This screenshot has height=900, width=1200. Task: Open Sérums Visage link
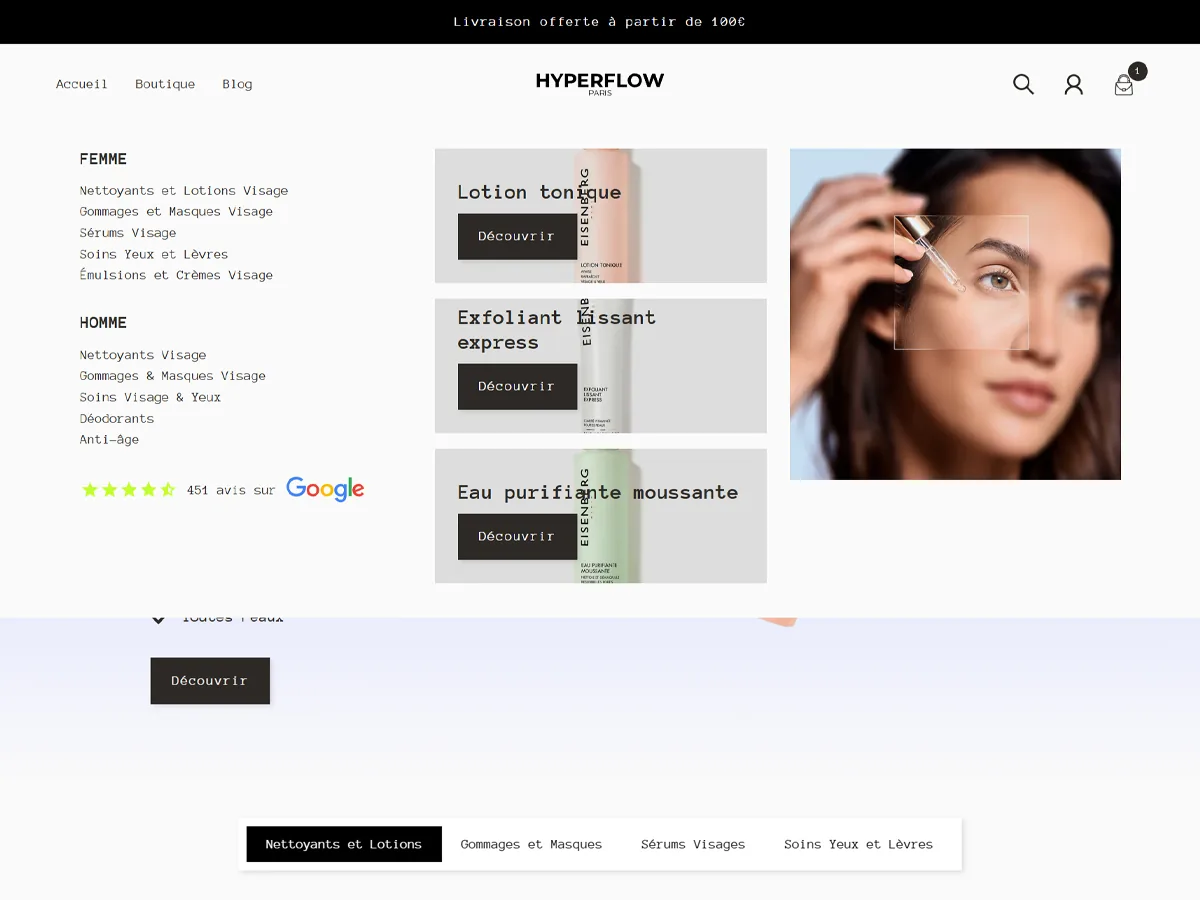click(128, 232)
